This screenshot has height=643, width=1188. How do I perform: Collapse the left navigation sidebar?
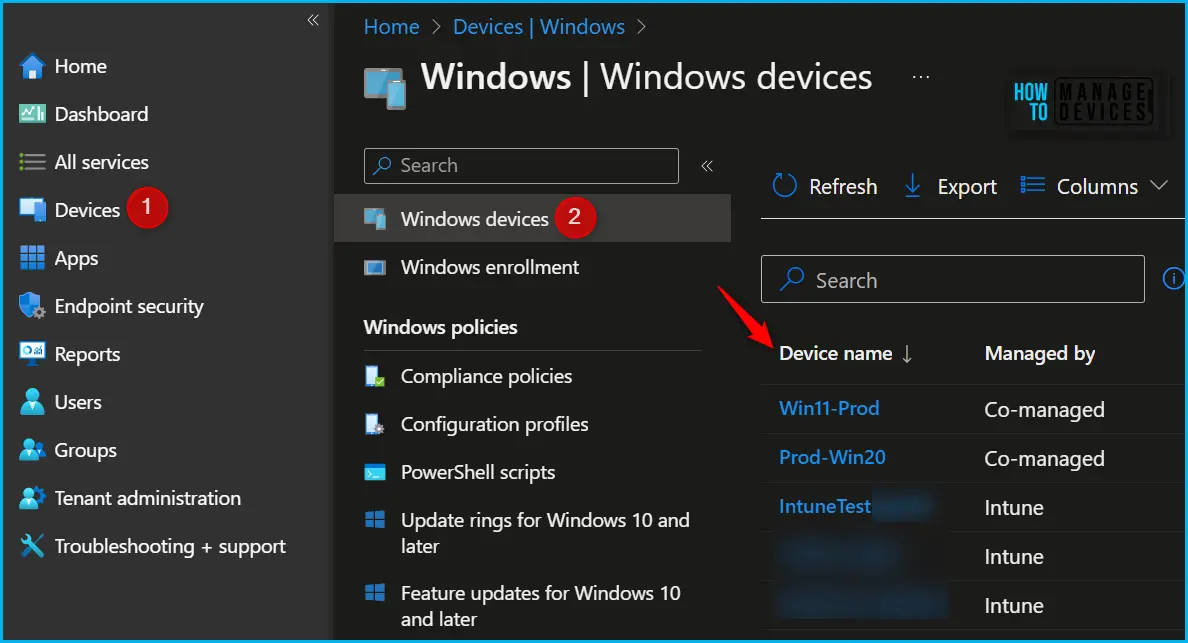(x=313, y=20)
